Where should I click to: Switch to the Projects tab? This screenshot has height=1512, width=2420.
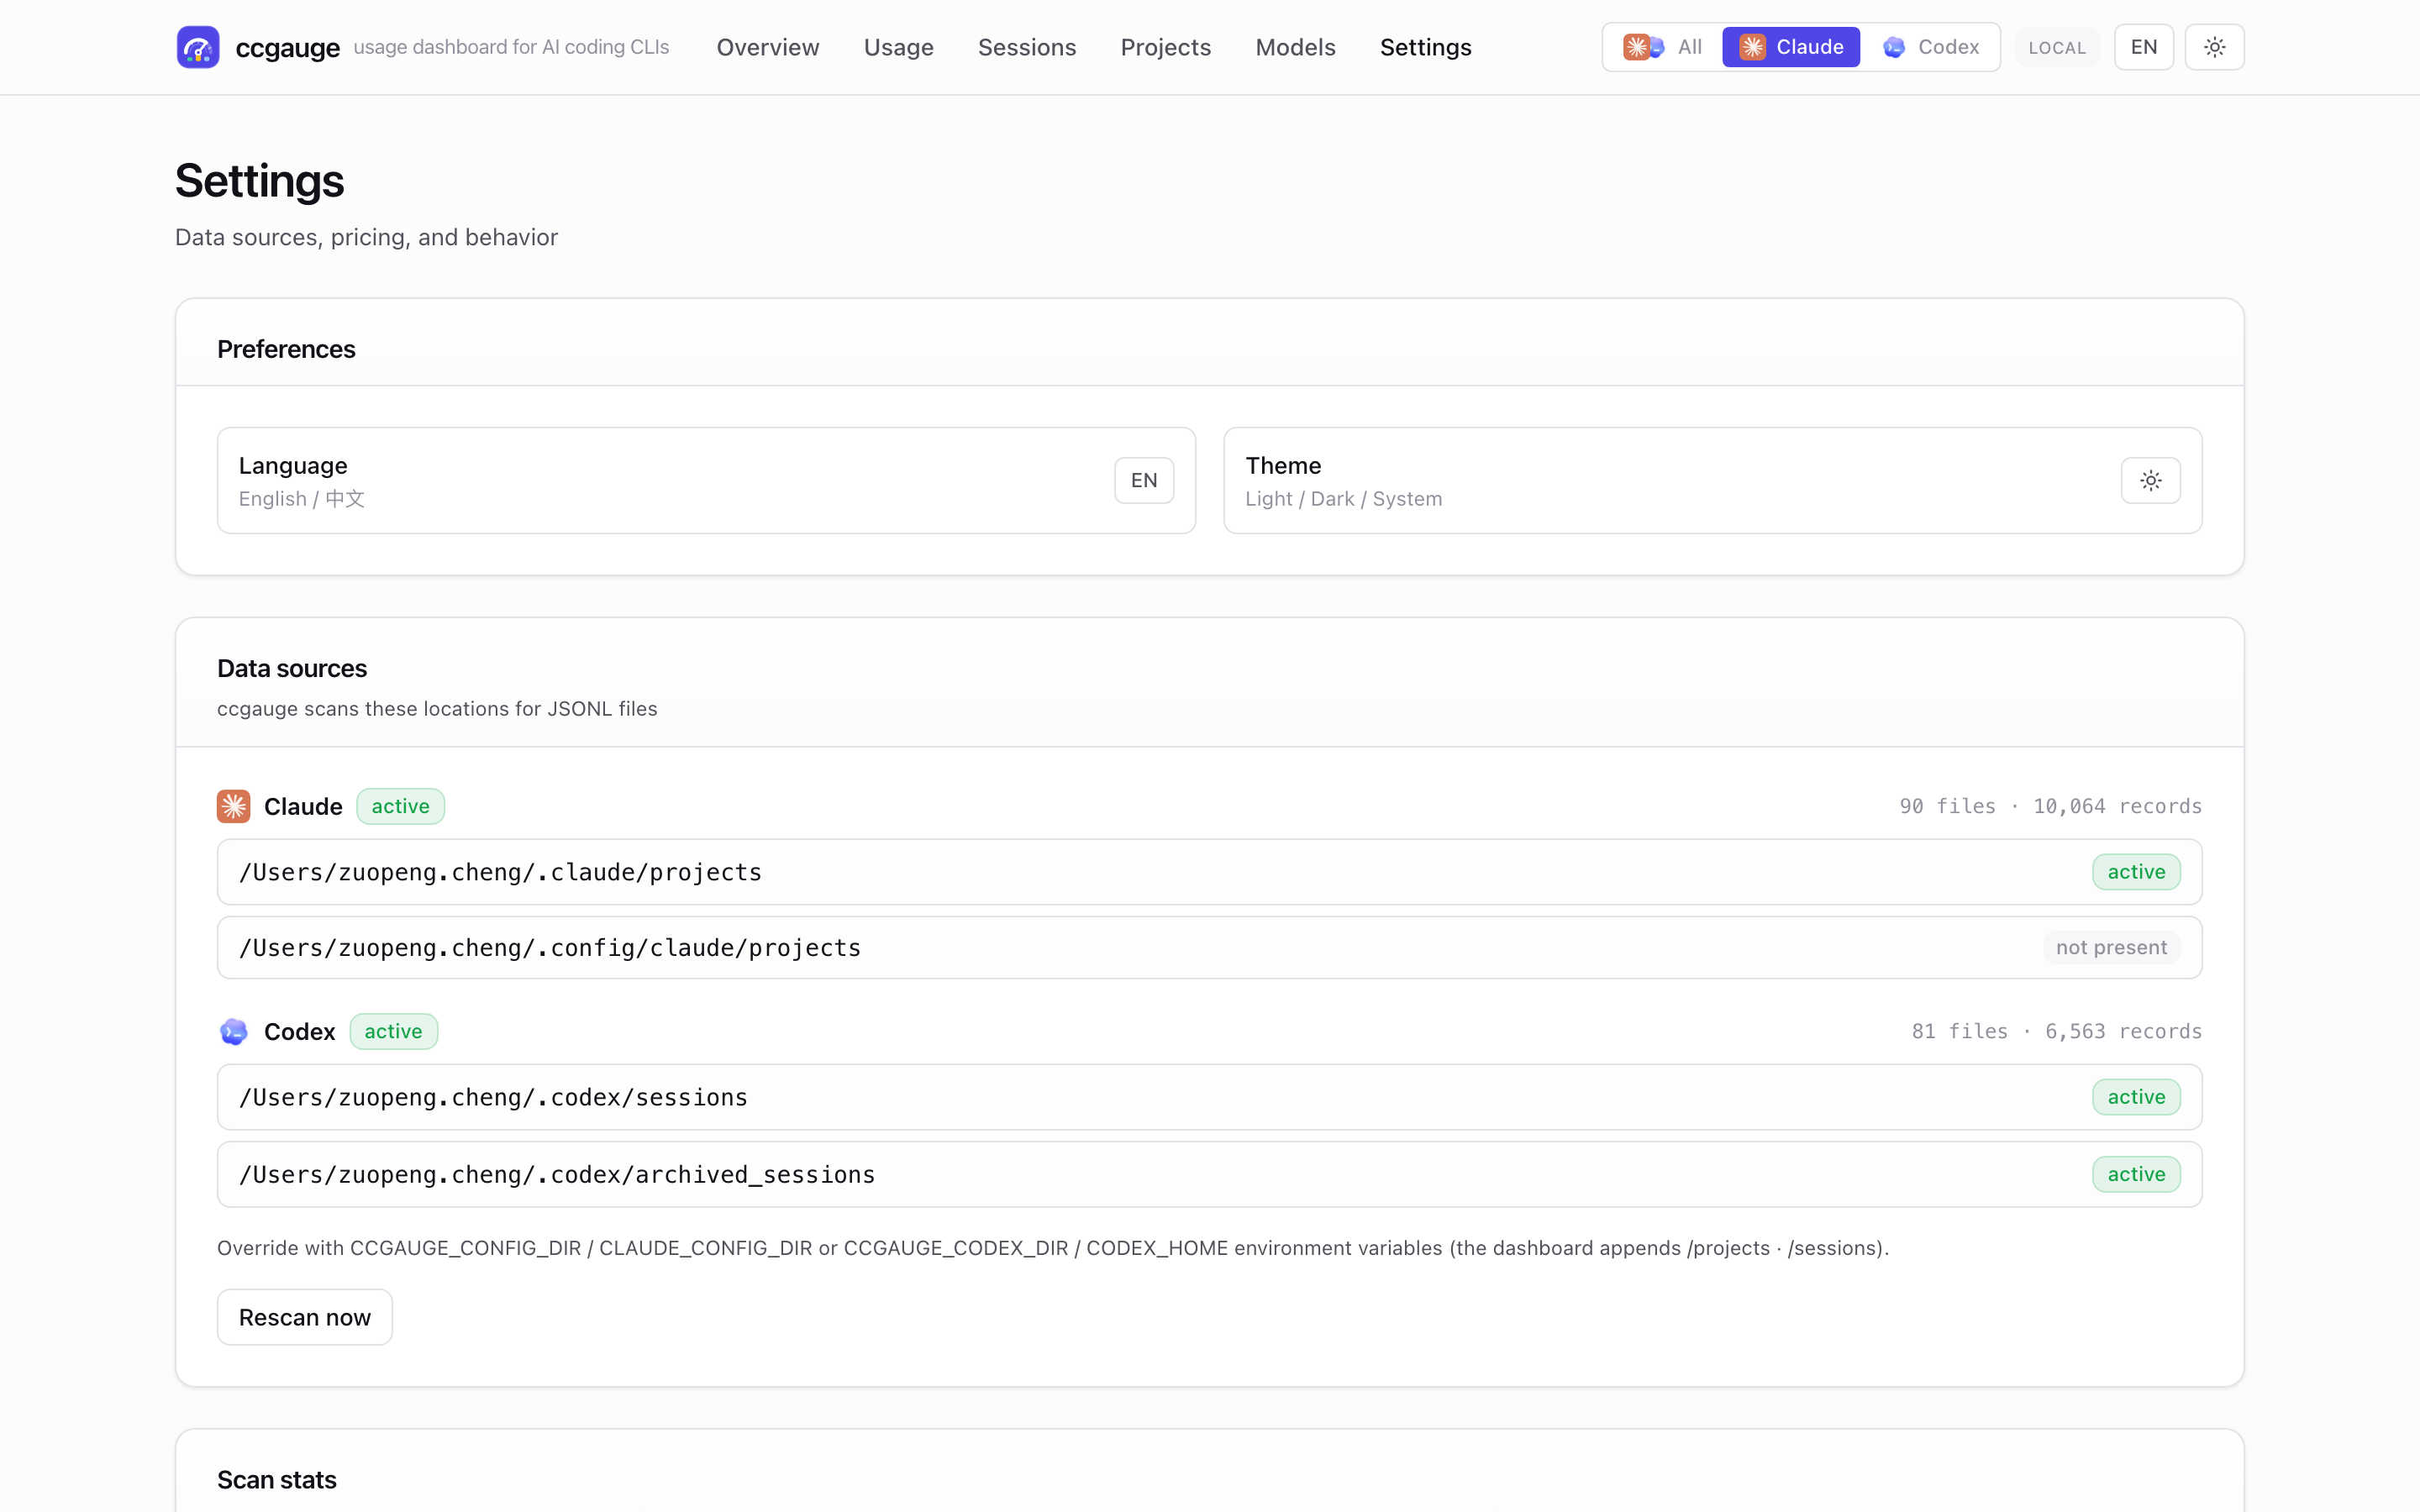click(x=1166, y=47)
